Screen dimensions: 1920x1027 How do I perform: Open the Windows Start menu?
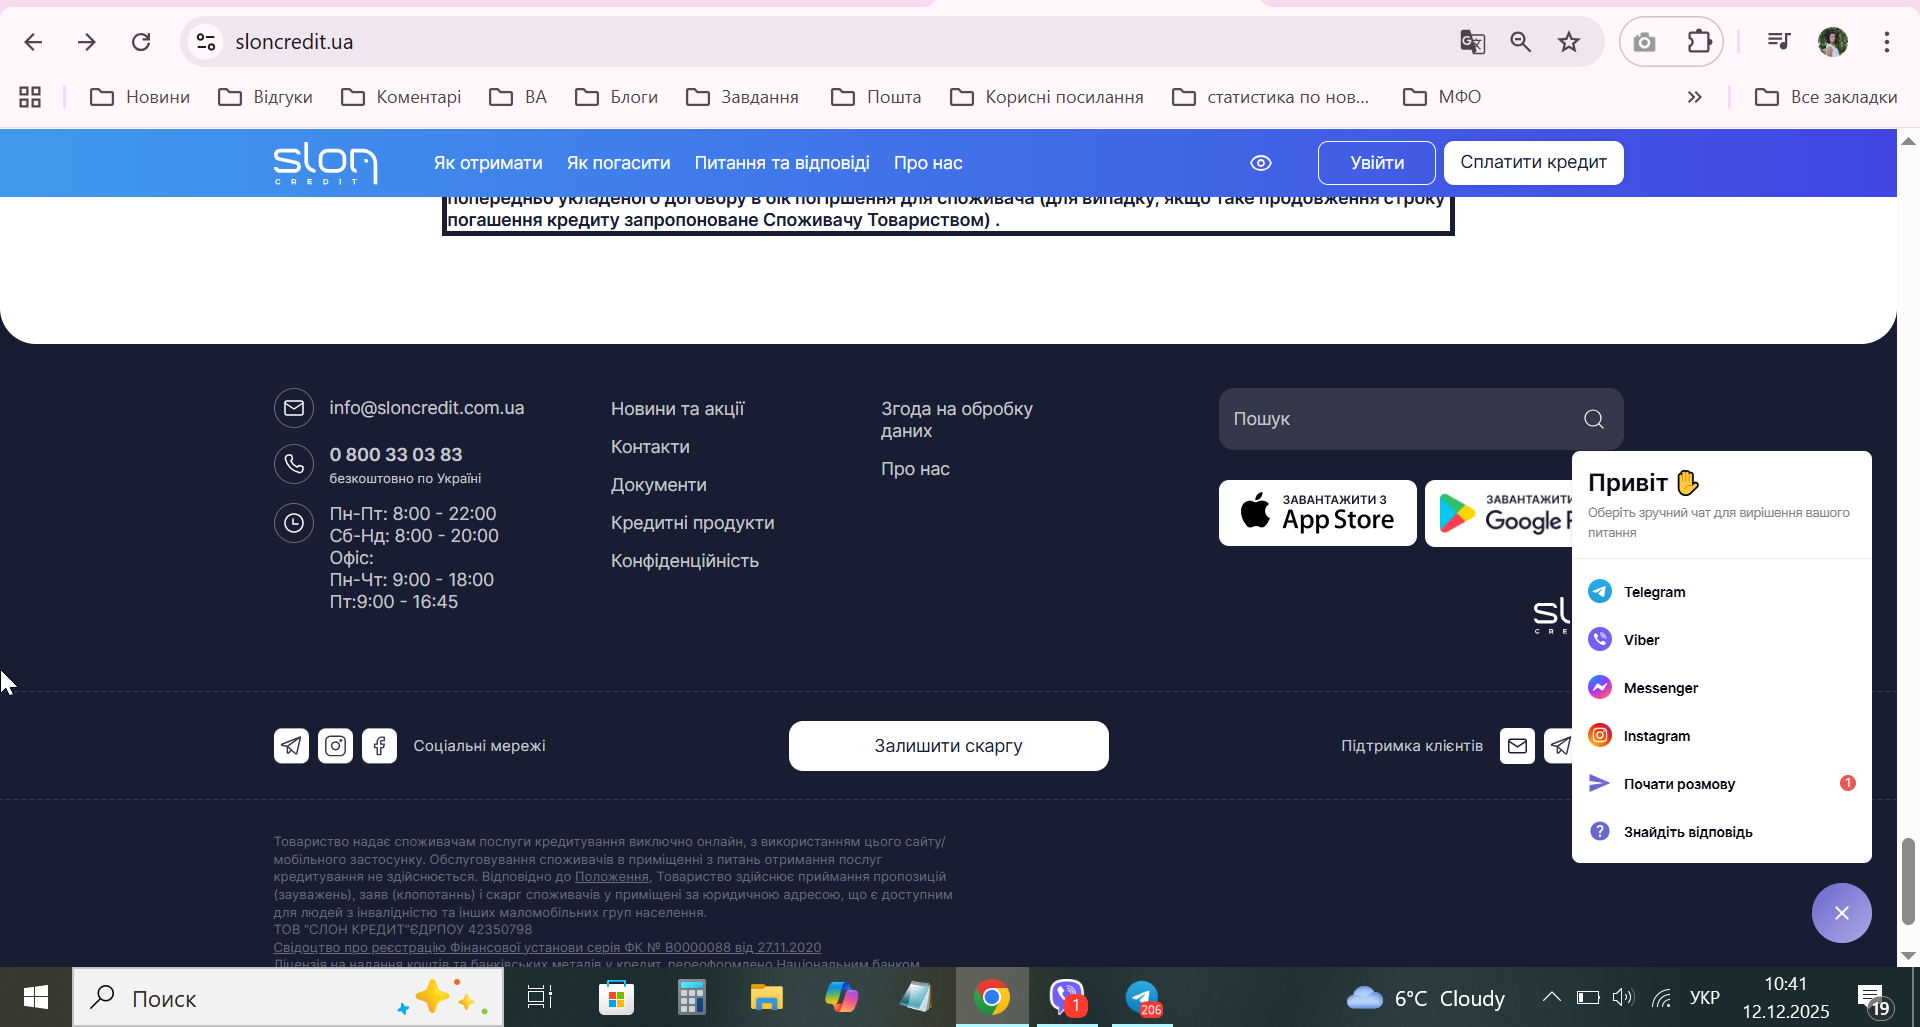coord(36,997)
